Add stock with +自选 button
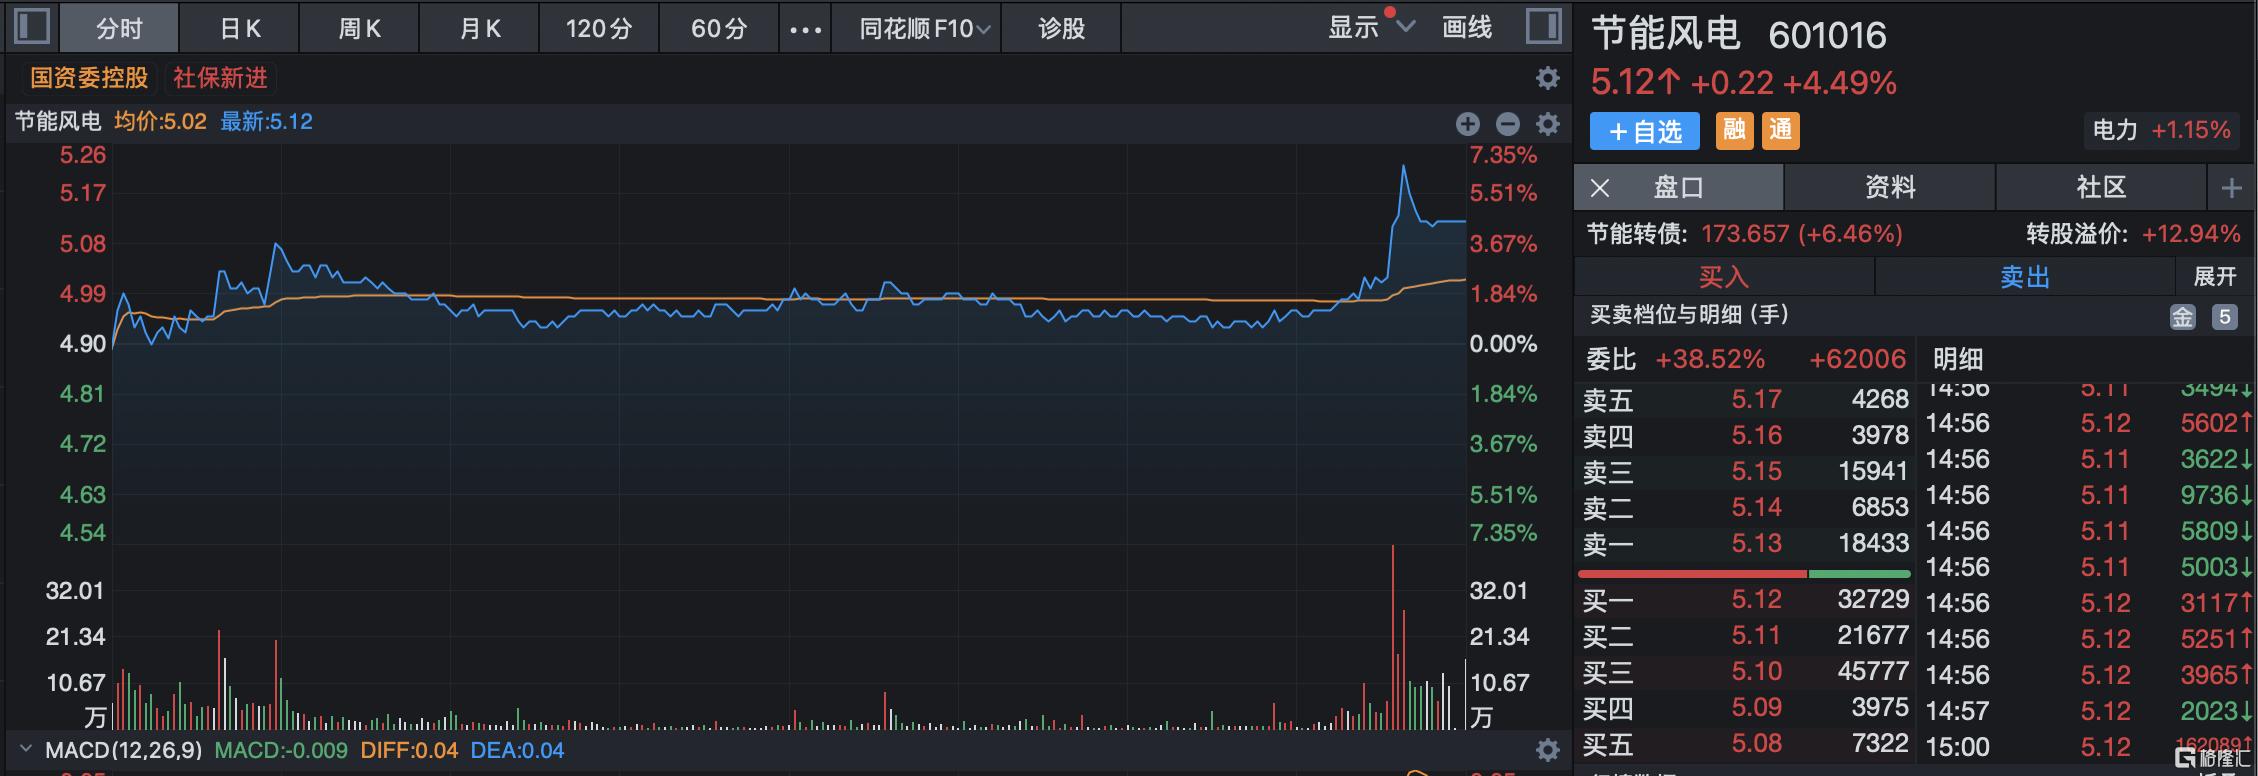Viewport: 2258px width, 776px height. pyautogui.click(x=1644, y=131)
